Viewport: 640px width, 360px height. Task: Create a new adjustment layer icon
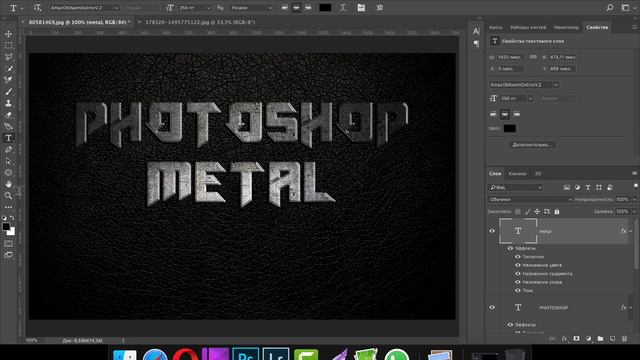coord(588,339)
